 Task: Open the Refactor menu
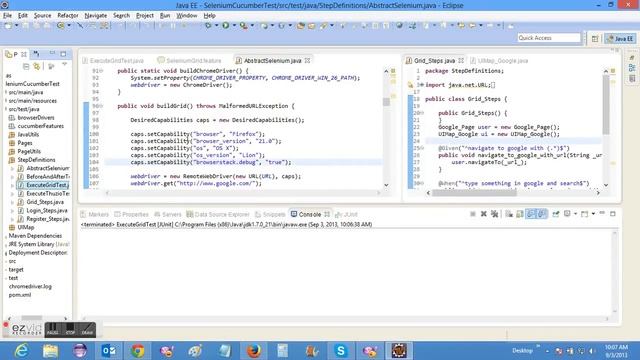coord(68,16)
